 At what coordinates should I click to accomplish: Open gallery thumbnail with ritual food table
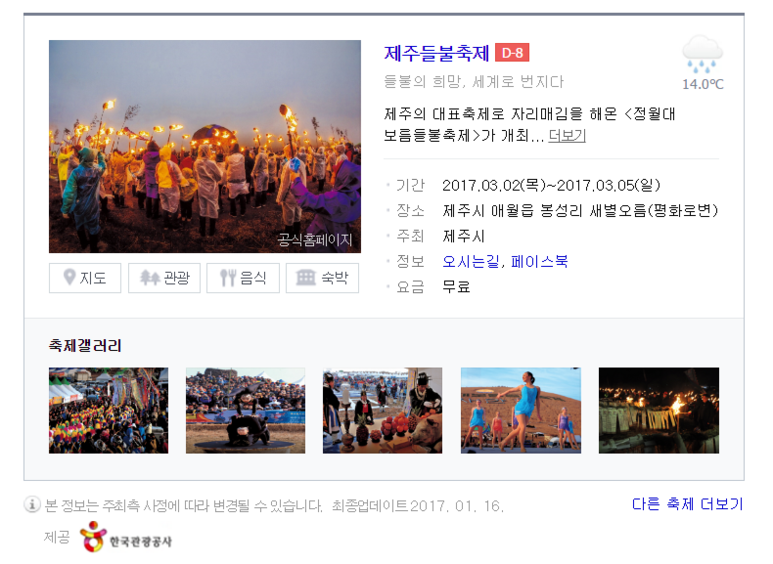383,410
